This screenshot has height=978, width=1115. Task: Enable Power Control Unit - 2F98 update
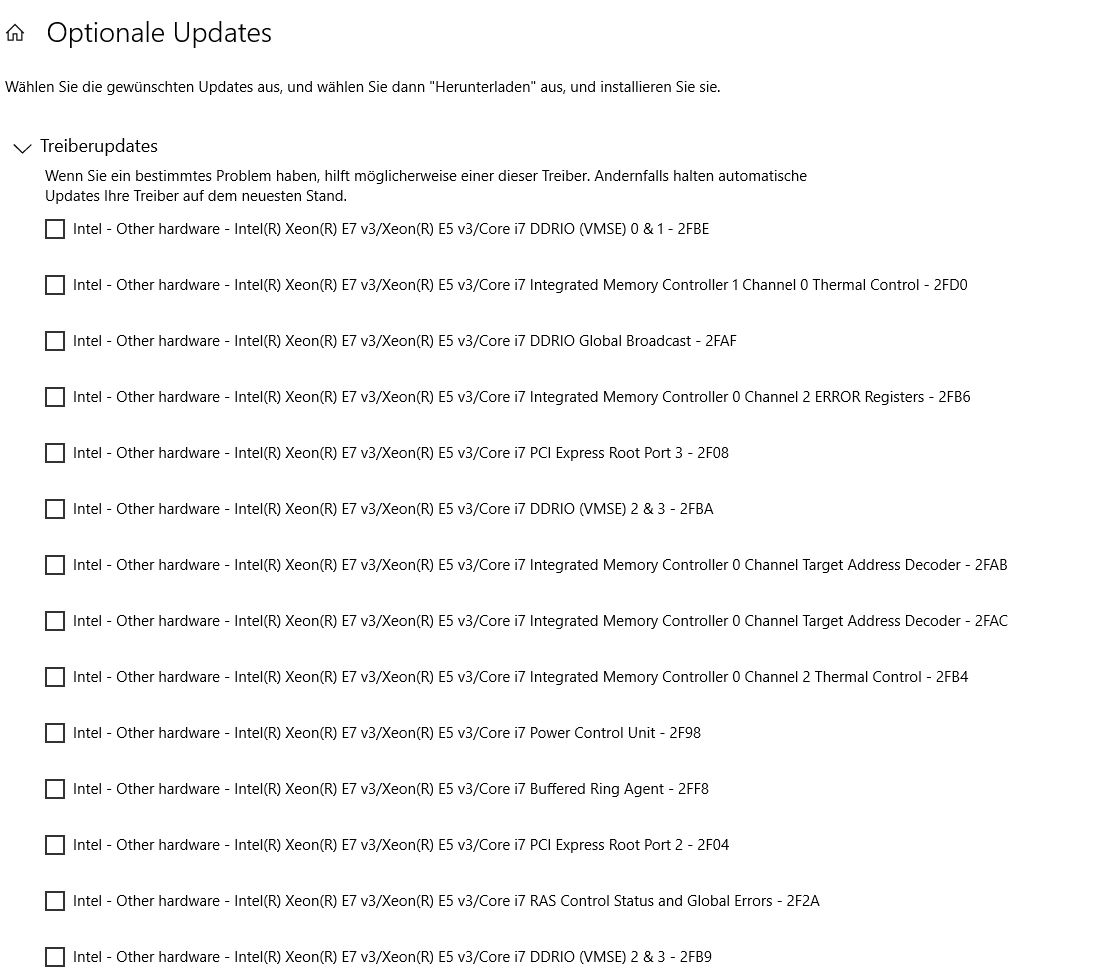pyautogui.click(x=55, y=733)
